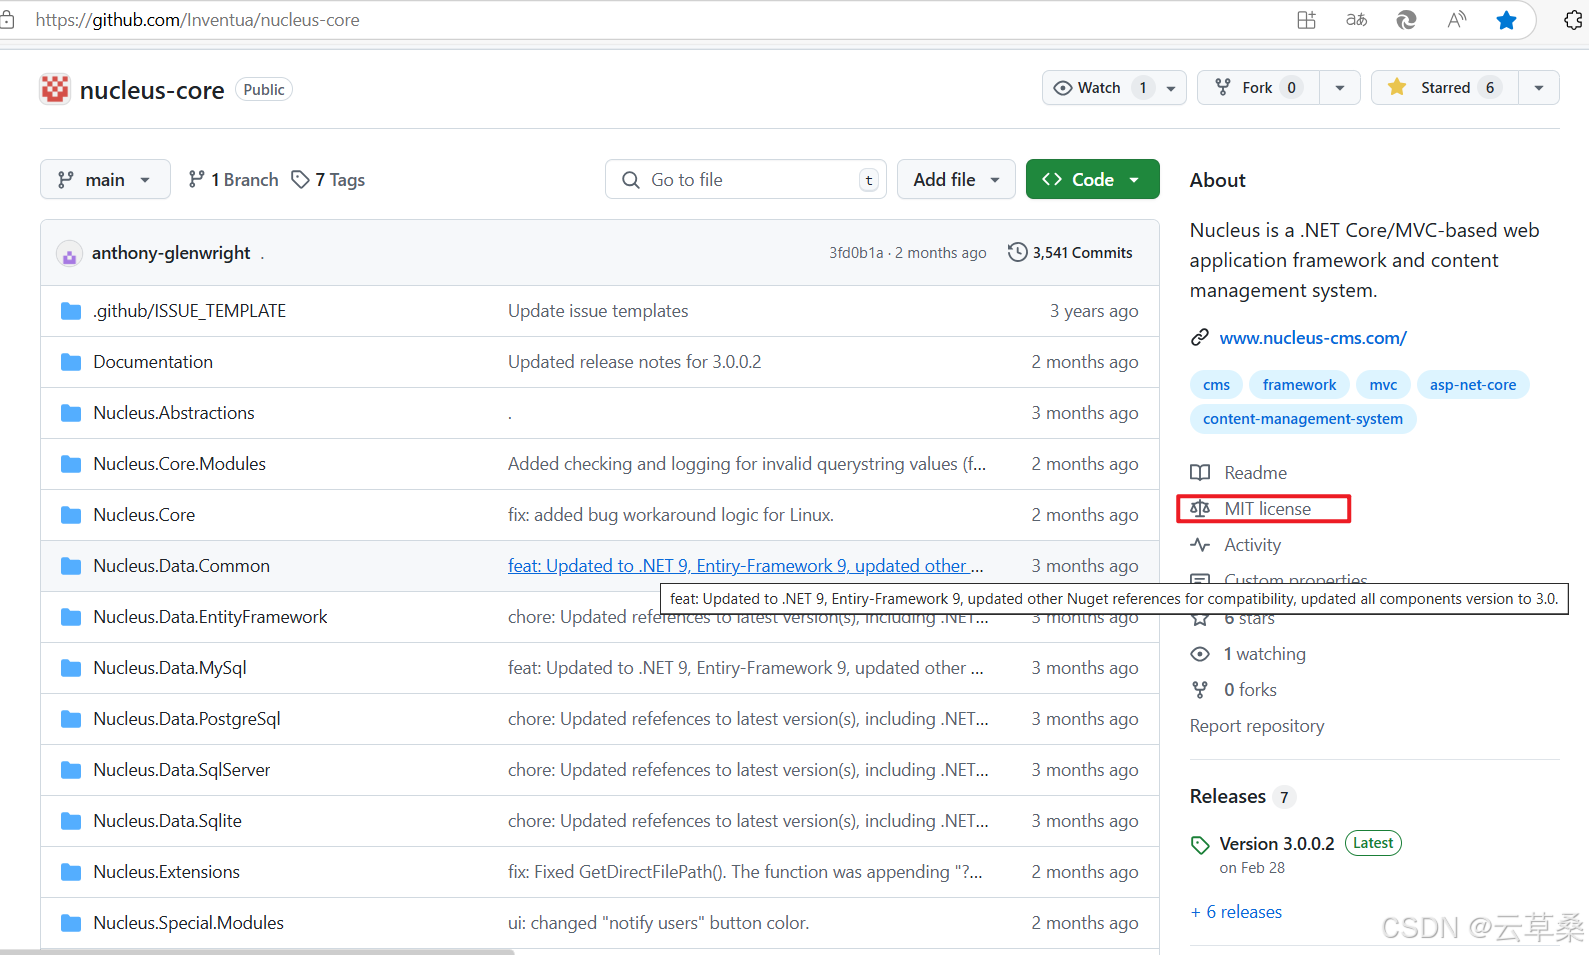Screen dimensions: 1589x955
Task: Click the tag icon beside Version 3.0.0.2
Action: point(1200,845)
